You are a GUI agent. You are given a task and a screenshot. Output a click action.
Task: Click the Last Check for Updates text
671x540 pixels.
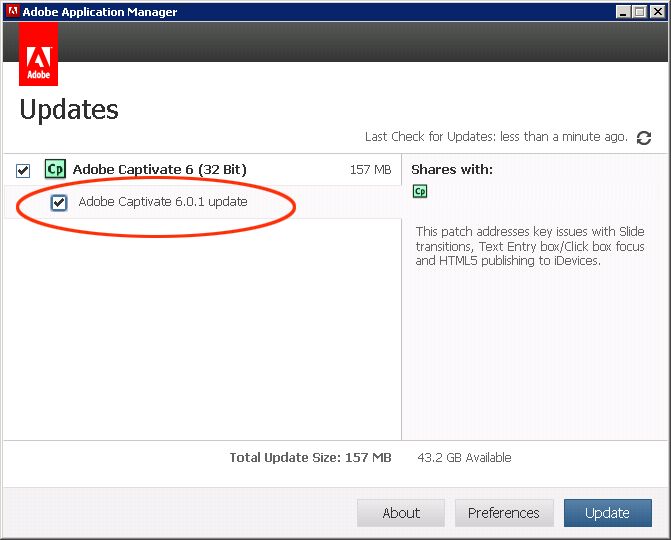(x=496, y=136)
